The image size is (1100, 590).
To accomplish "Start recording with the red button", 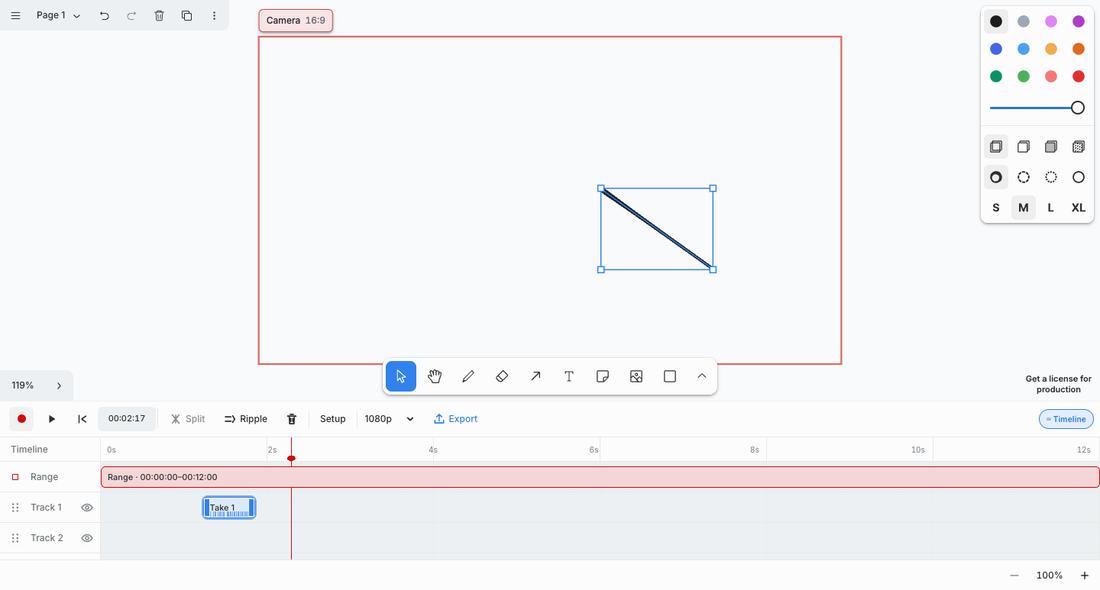I will 22,419.
